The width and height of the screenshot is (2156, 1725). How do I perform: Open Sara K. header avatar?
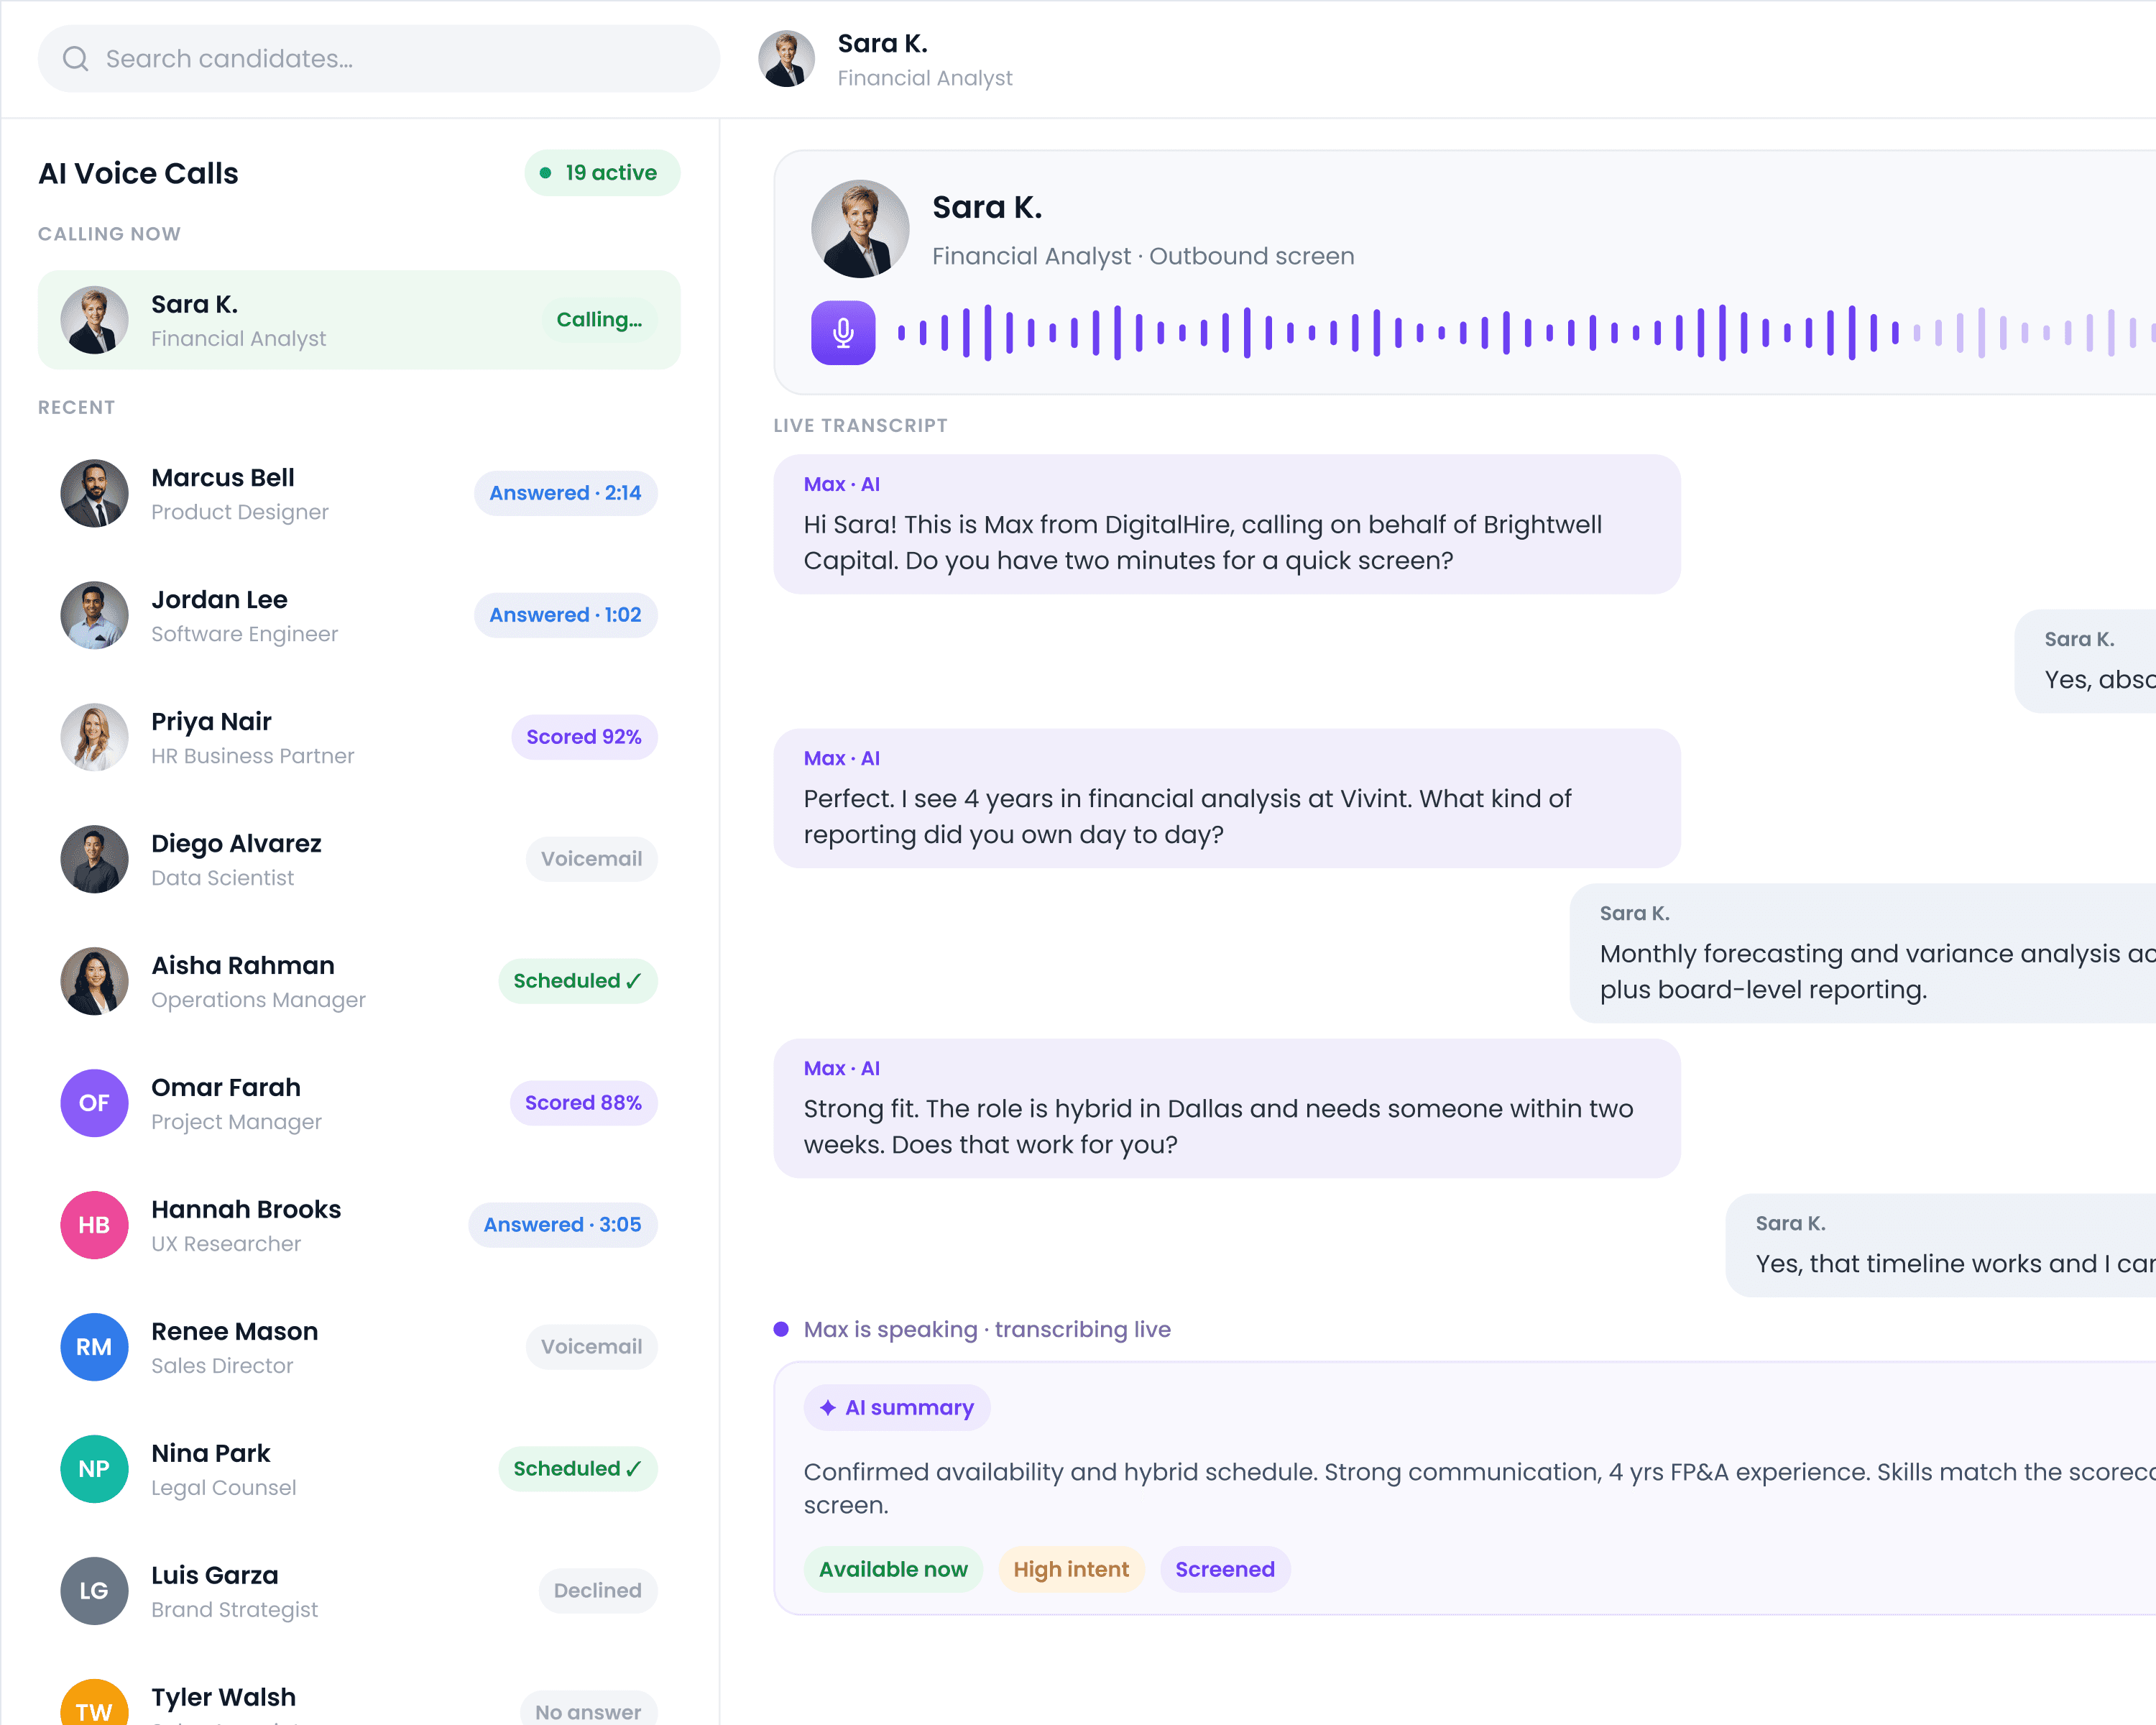[787, 59]
